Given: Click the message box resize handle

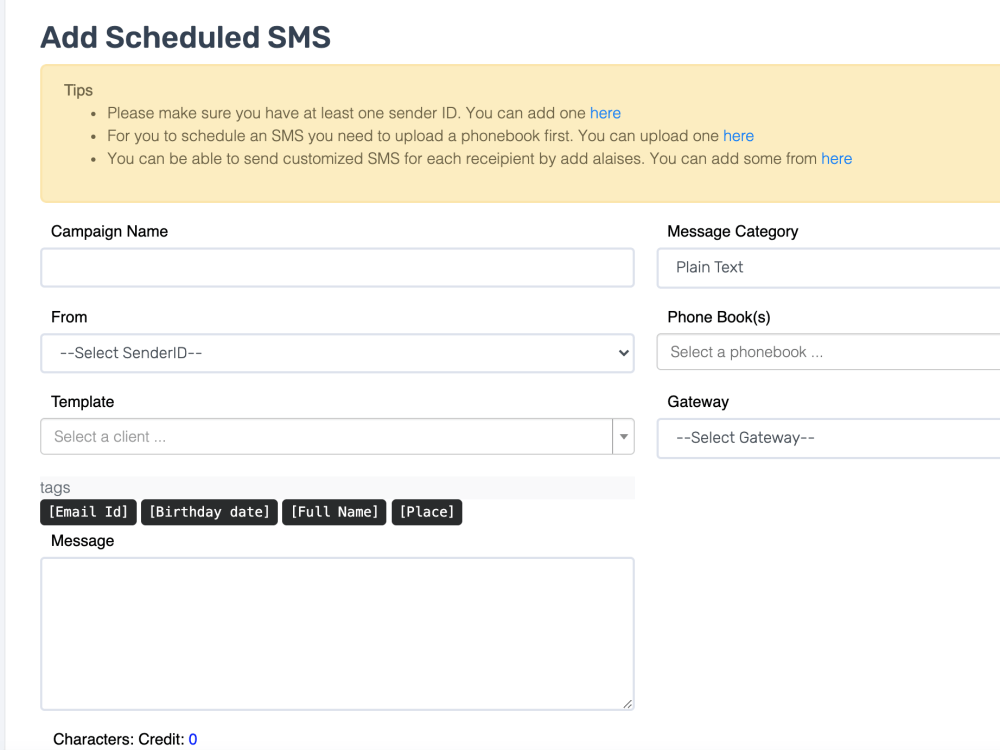Looking at the screenshot, I should (628, 703).
